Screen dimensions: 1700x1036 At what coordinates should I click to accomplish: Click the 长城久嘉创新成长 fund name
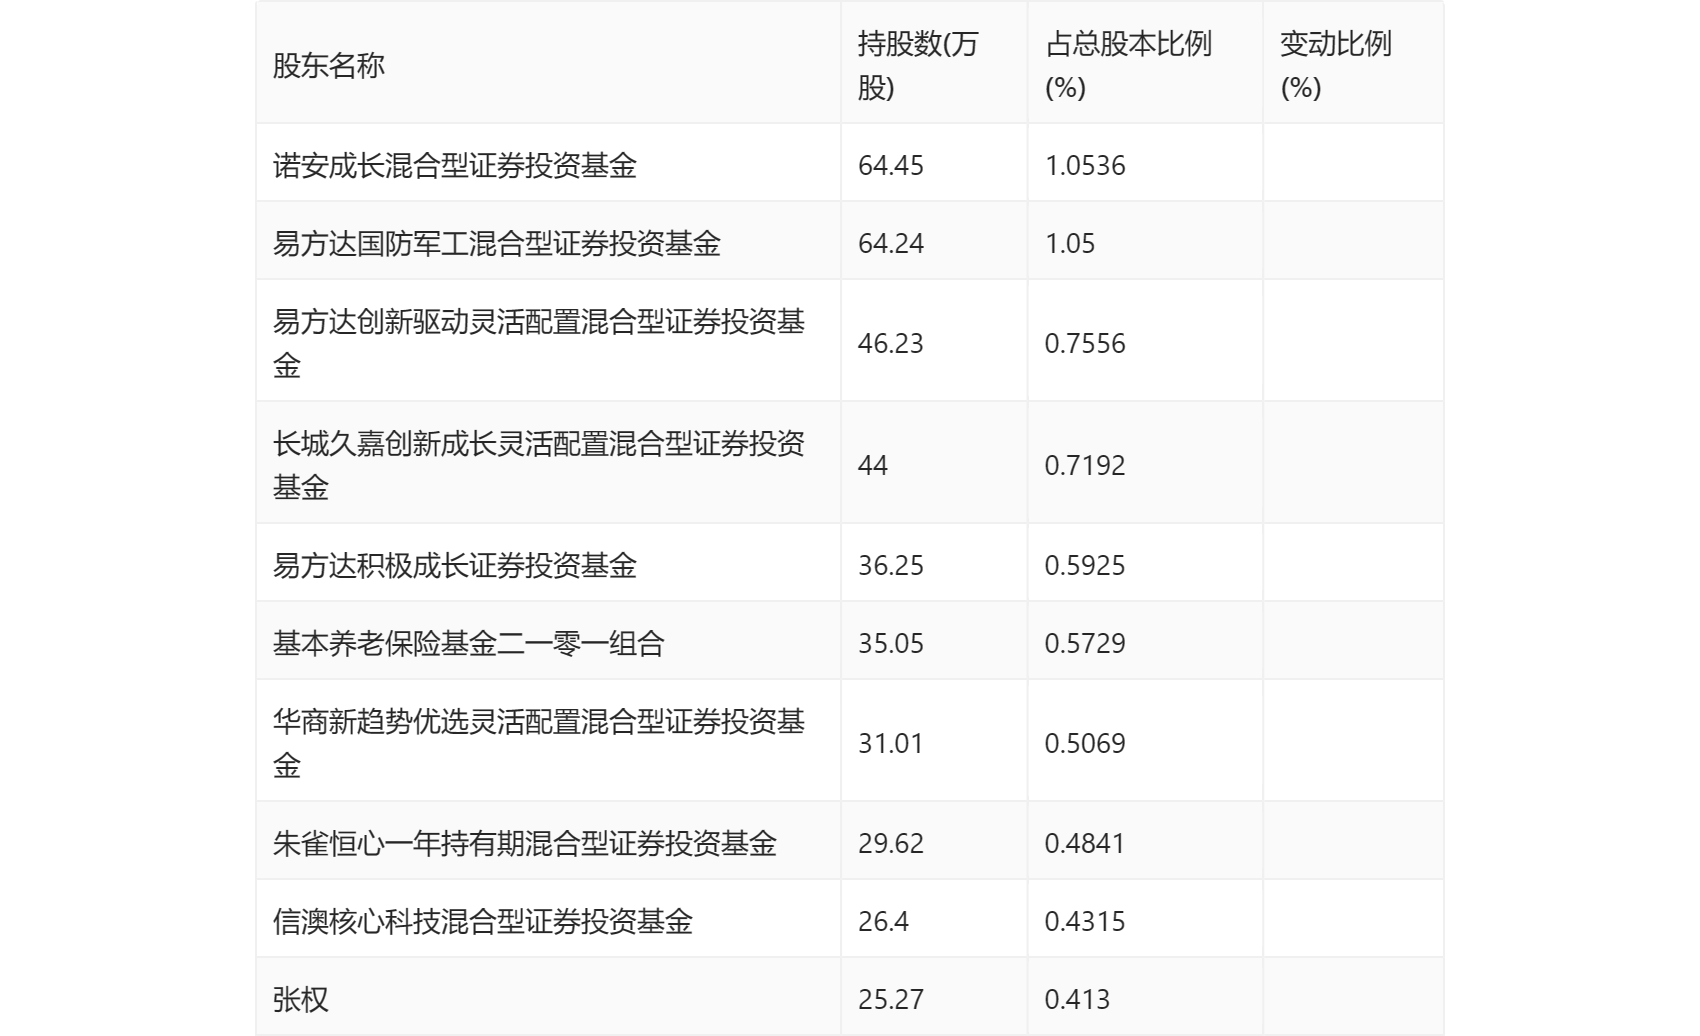(539, 465)
